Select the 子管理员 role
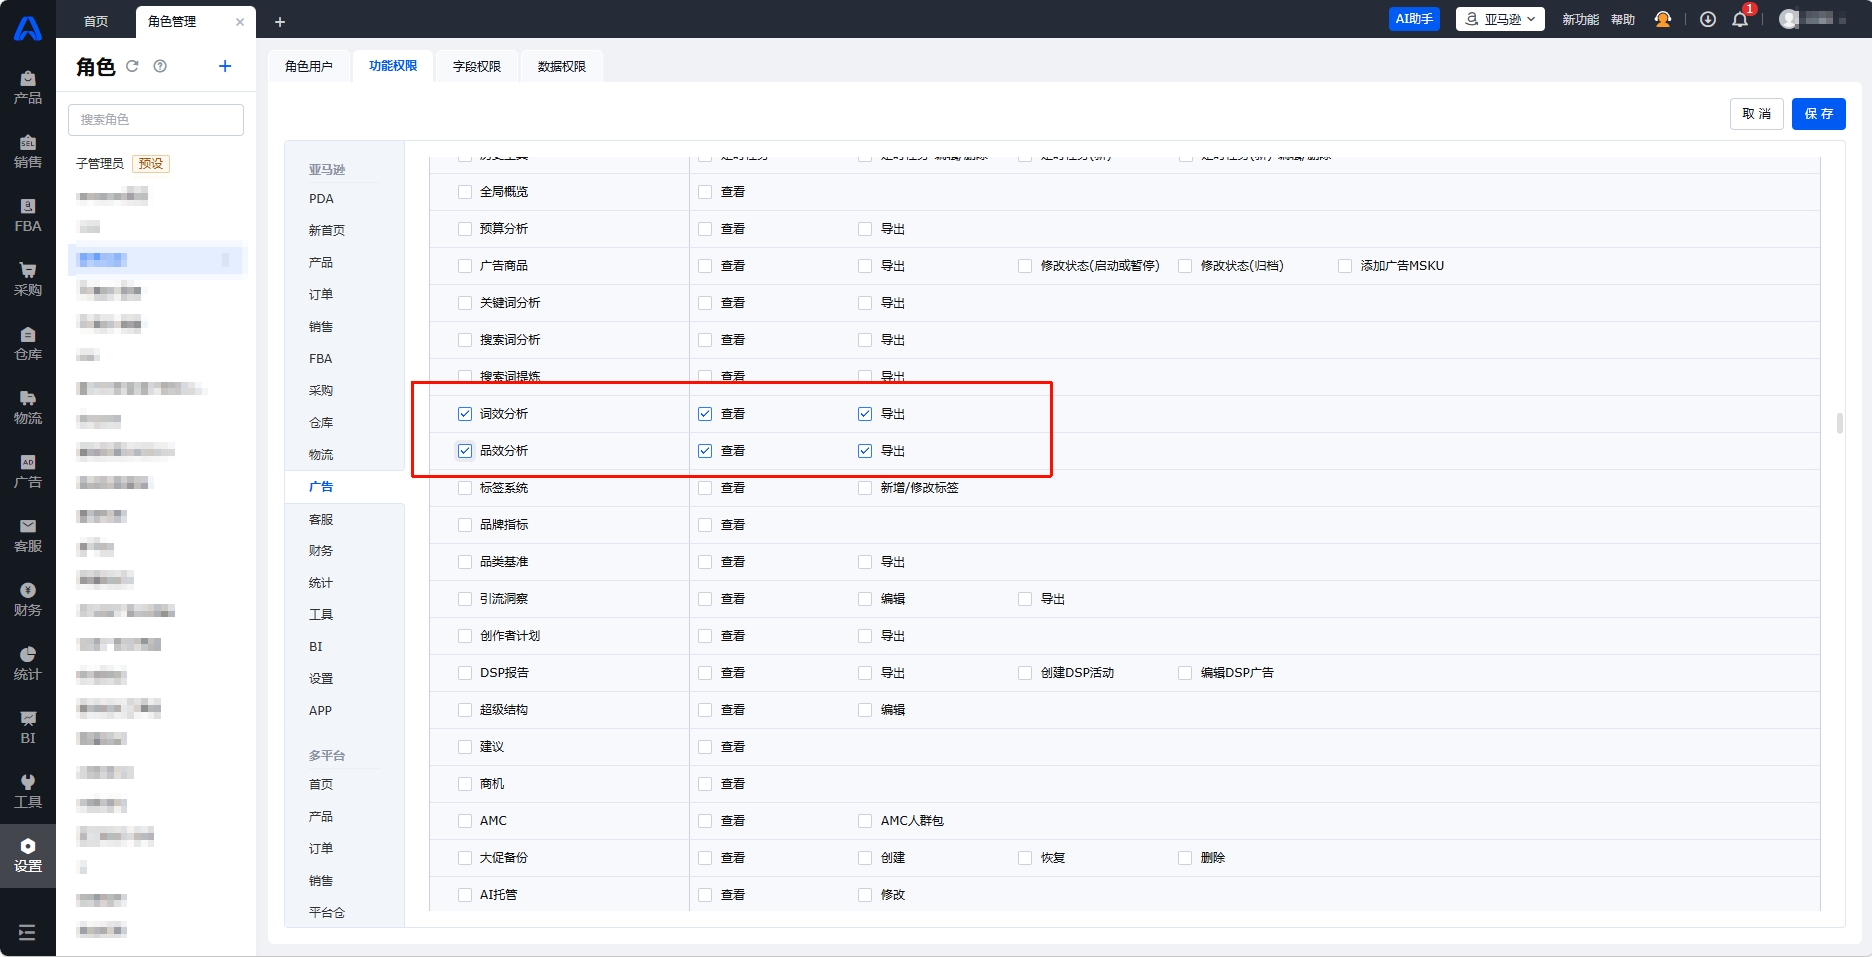 (100, 163)
